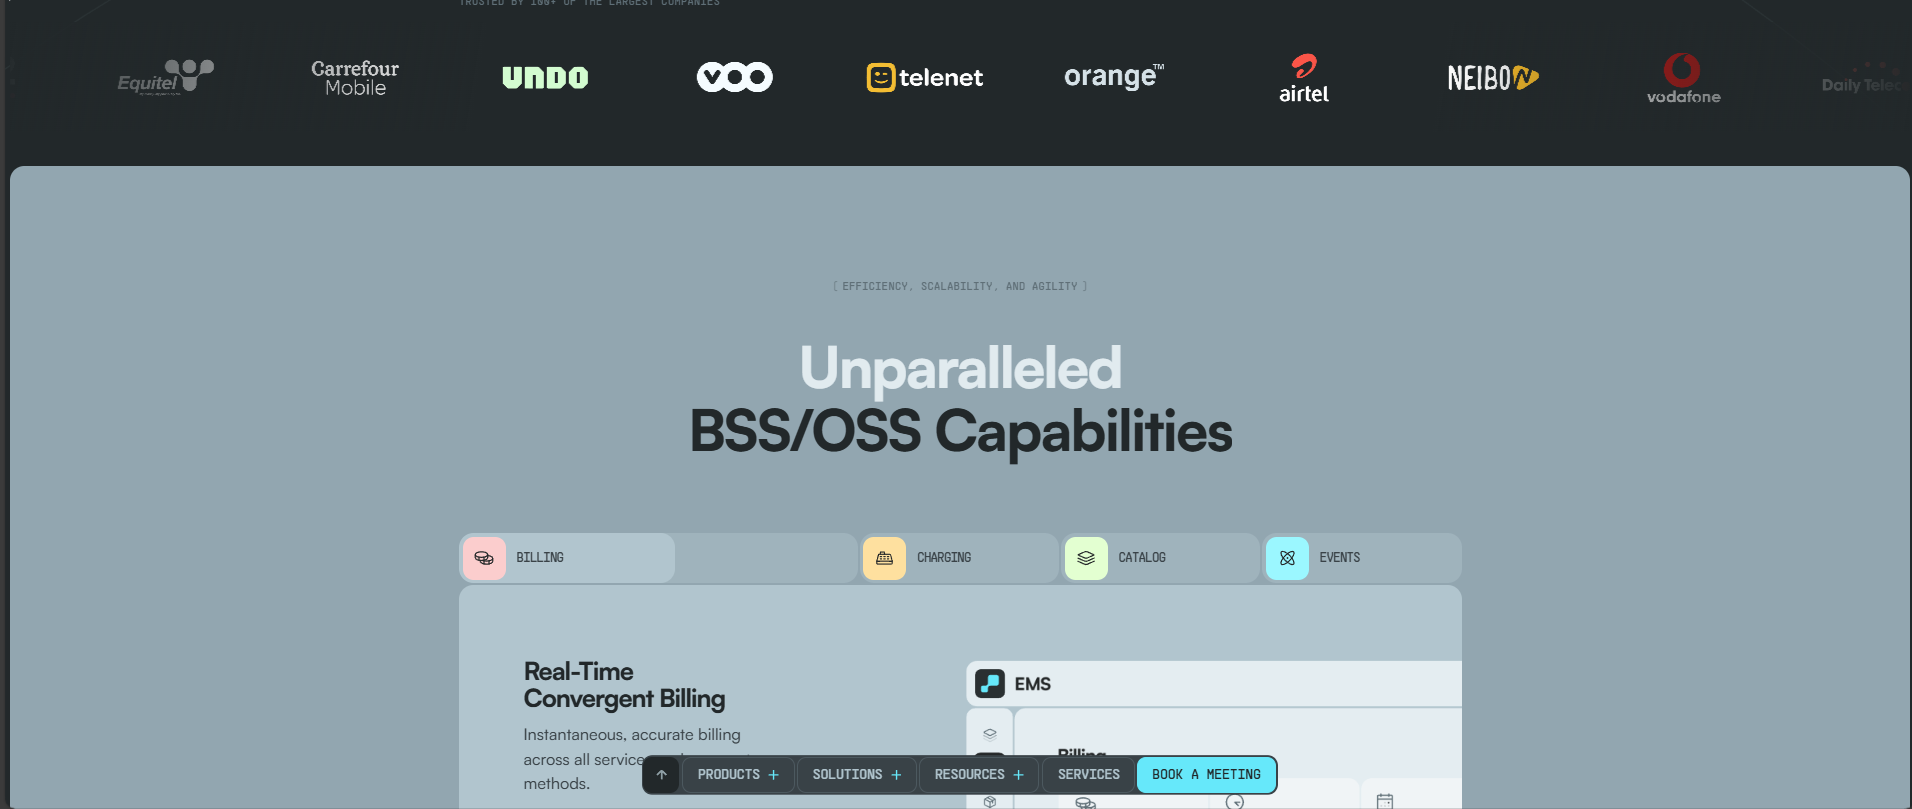Click the Carrefour Mobile logo
This screenshot has height=809, width=1912.
click(x=355, y=78)
